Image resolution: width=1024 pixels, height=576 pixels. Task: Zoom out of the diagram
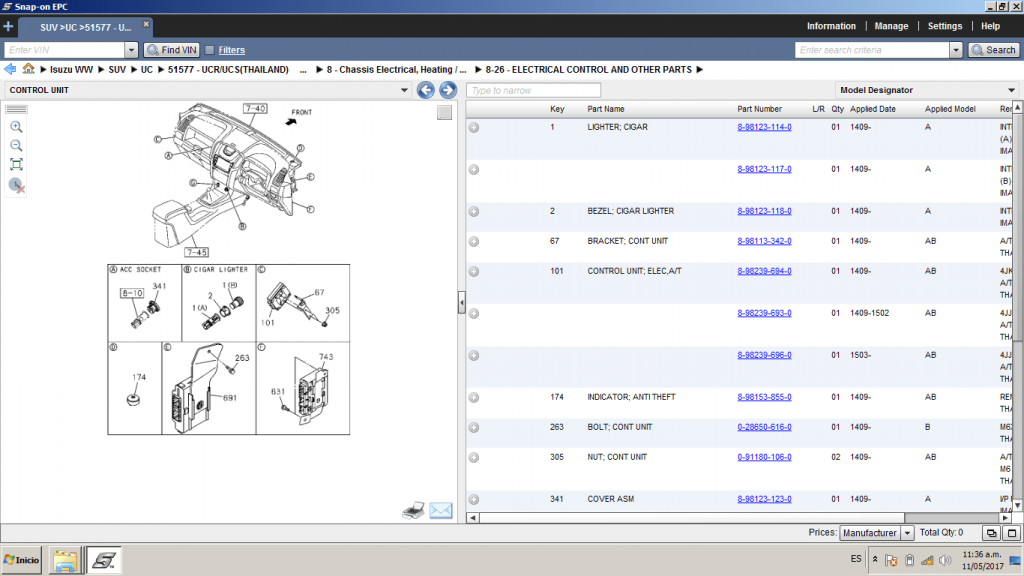[16, 146]
